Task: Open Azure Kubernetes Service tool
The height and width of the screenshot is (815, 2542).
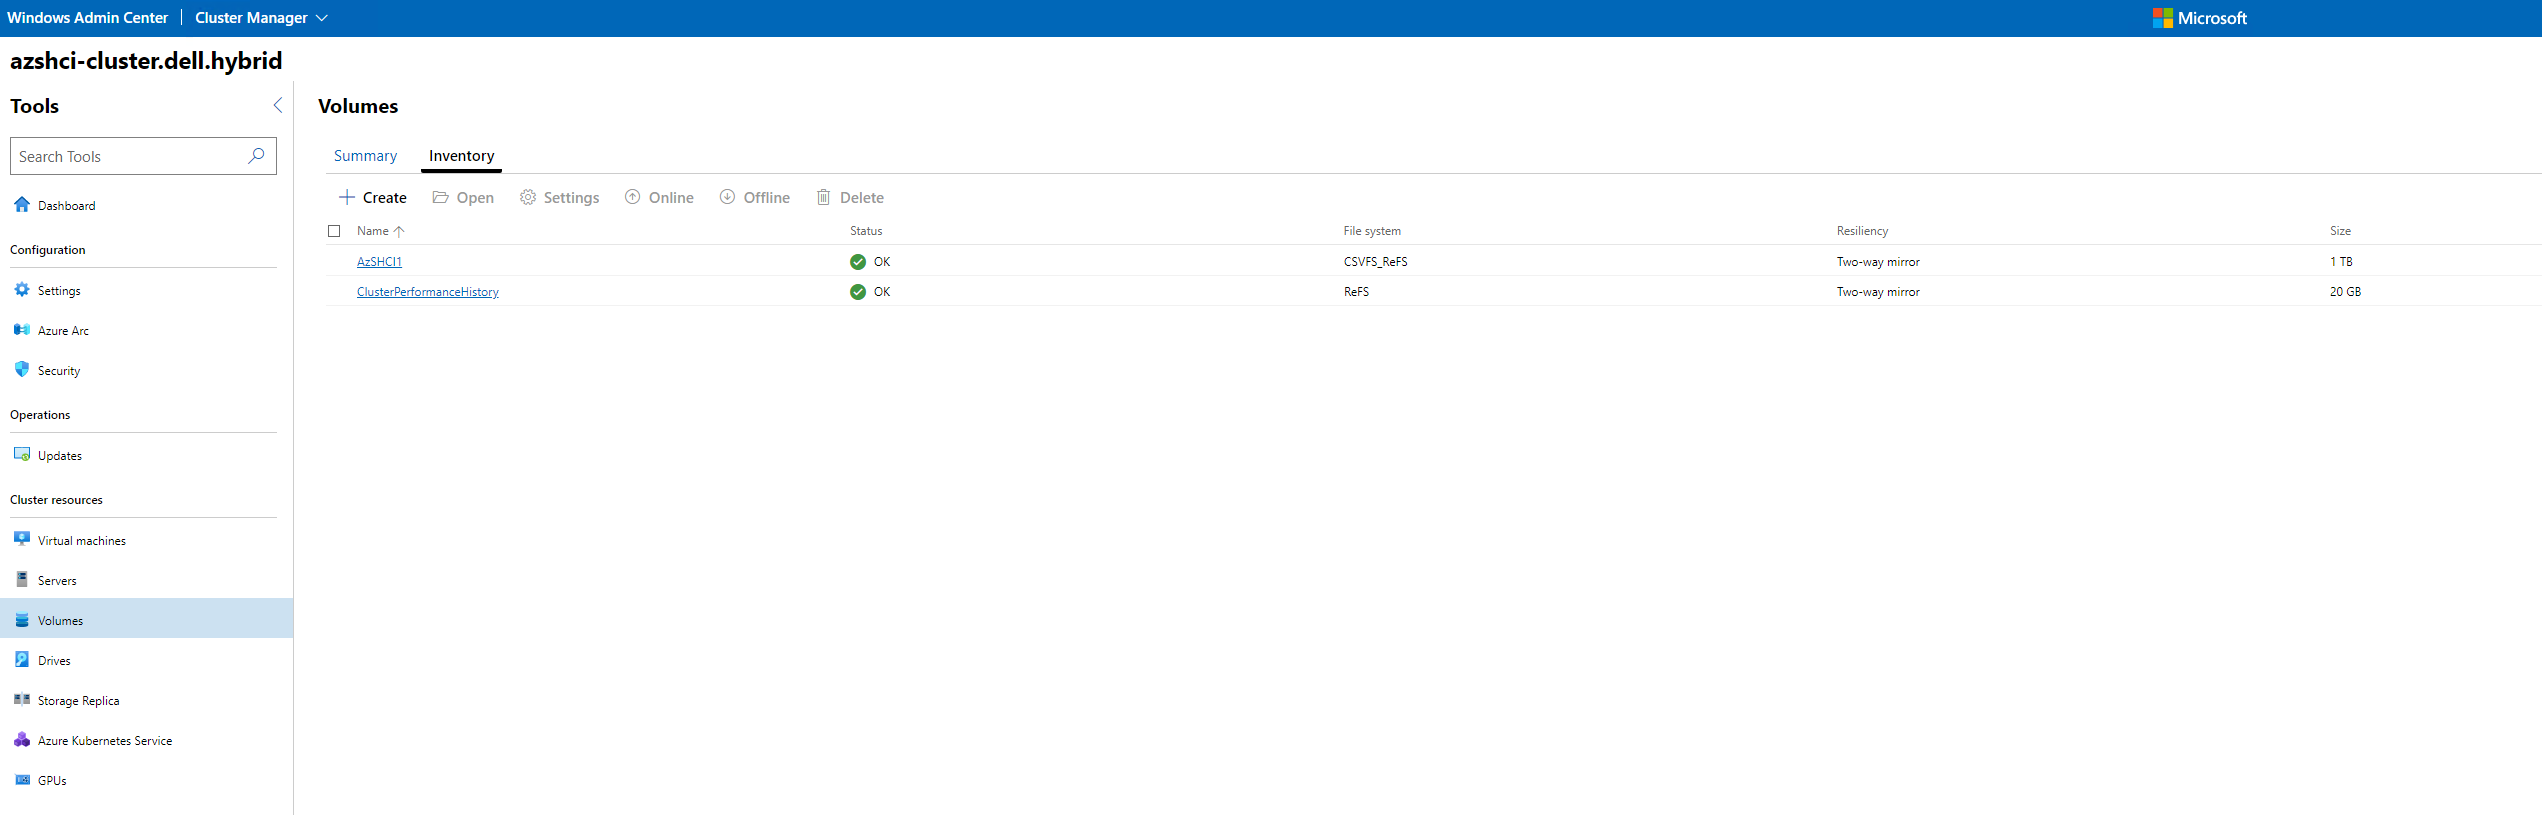Action: [104, 741]
